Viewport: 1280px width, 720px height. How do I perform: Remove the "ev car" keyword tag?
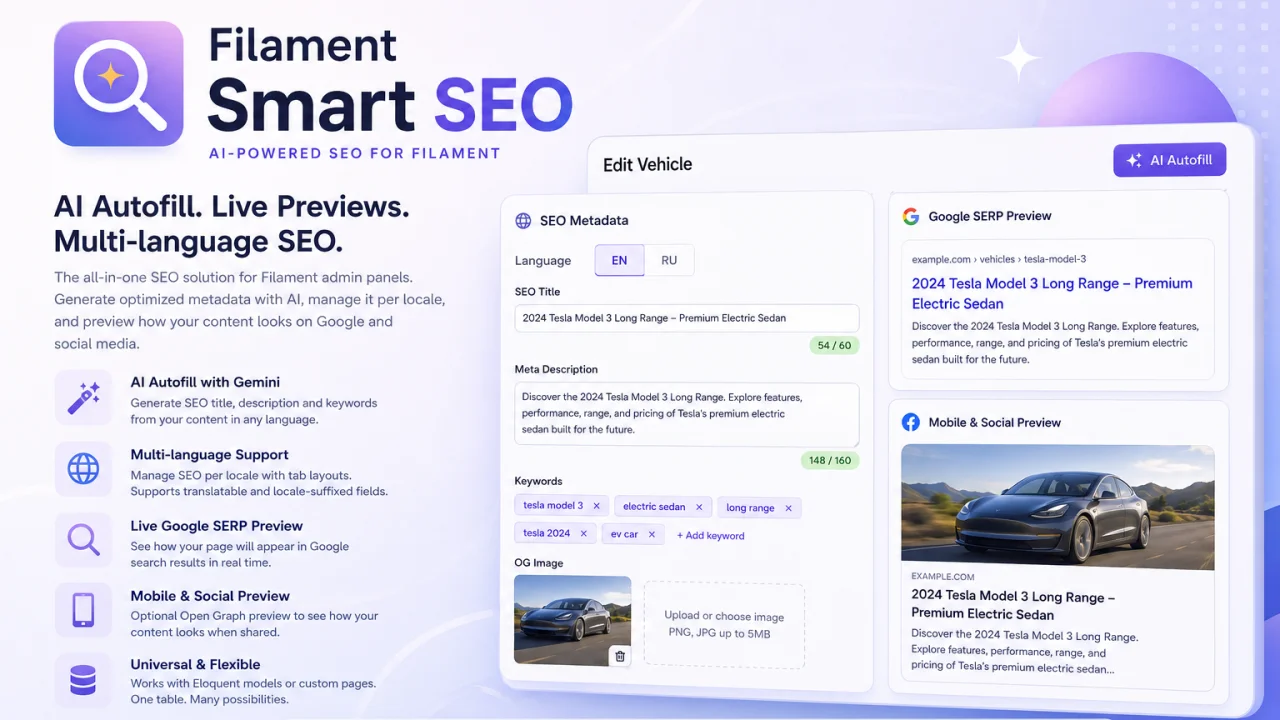(651, 534)
